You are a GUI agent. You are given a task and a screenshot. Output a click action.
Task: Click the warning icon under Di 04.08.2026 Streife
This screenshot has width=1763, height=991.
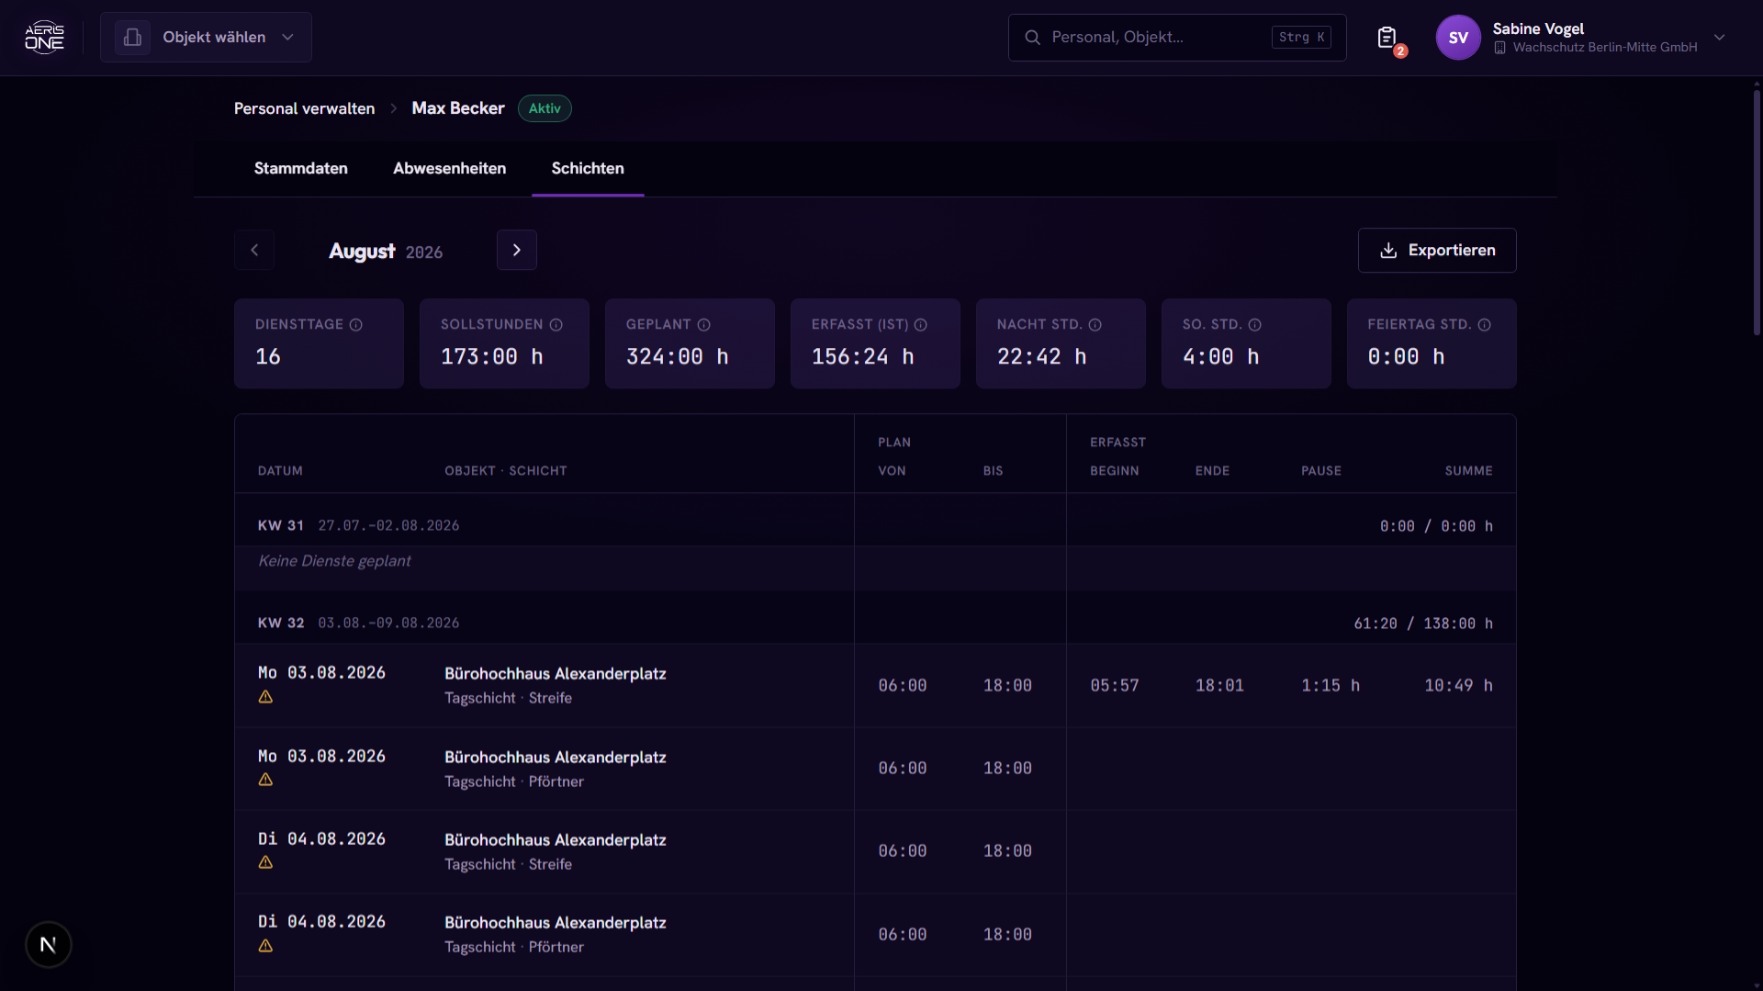[x=266, y=862]
